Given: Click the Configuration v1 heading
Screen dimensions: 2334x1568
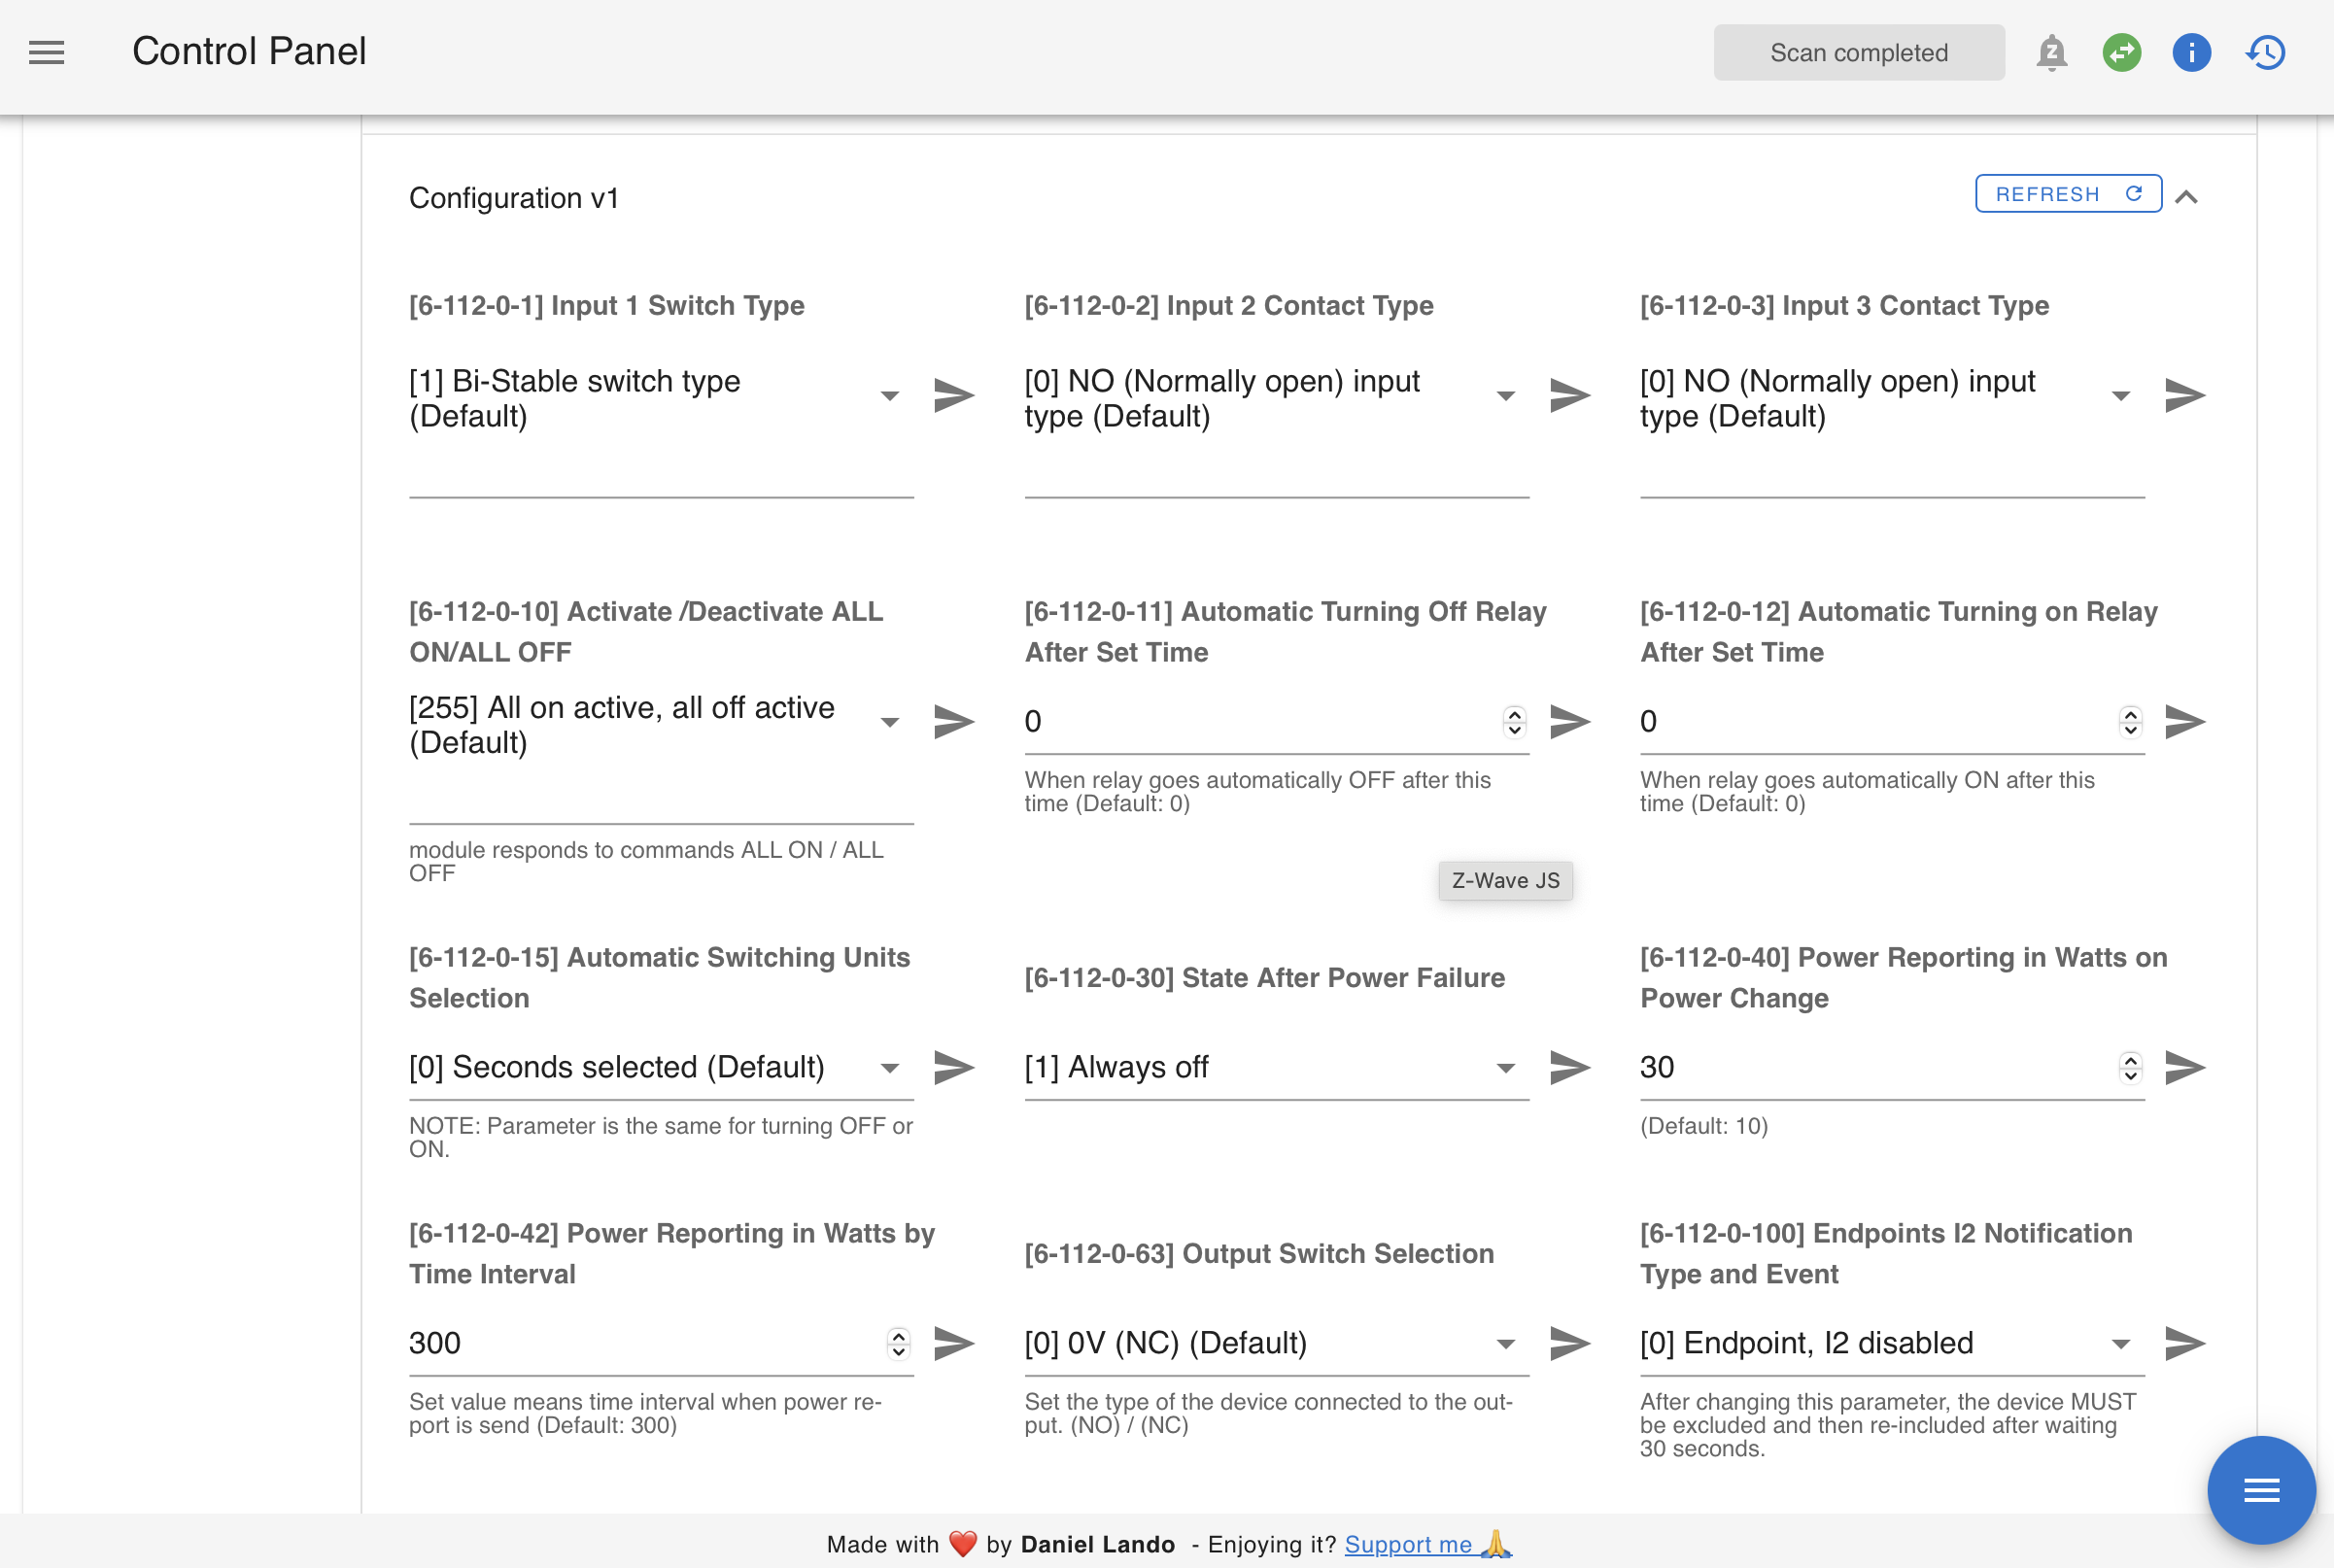Looking at the screenshot, I should click(514, 198).
